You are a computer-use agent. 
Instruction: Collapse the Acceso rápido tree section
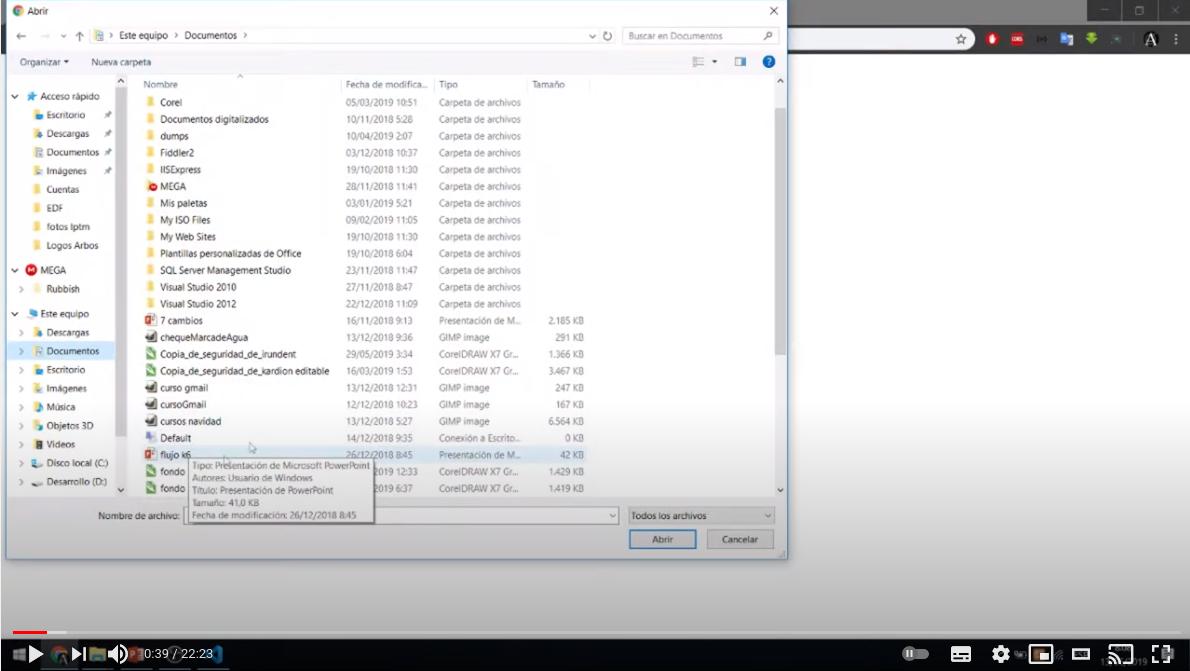(14, 96)
